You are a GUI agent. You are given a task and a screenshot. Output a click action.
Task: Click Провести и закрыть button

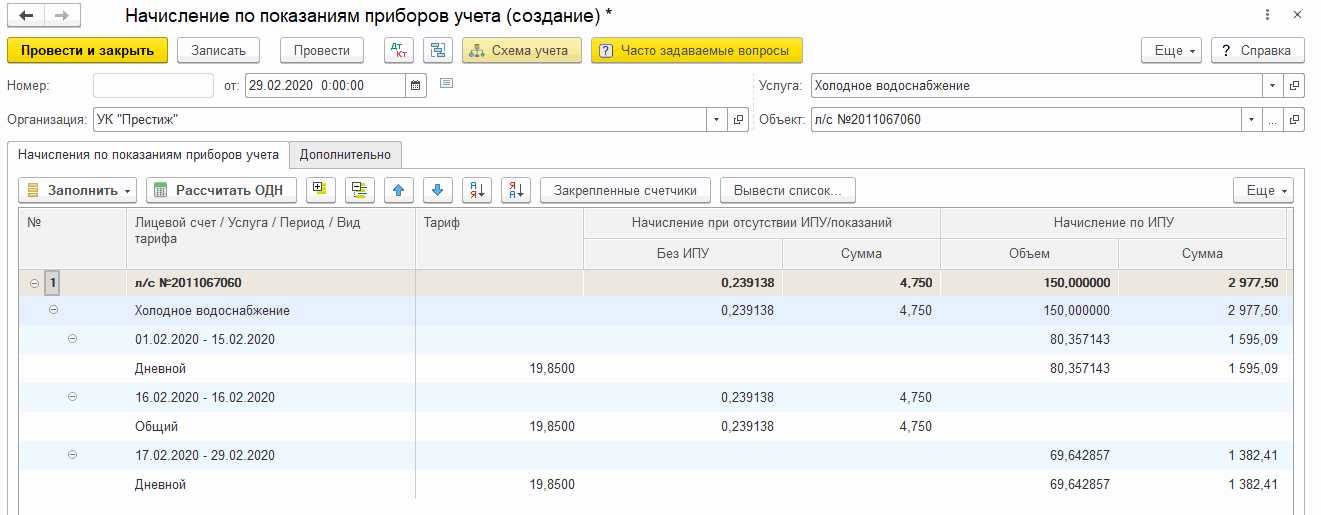point(87,50)
